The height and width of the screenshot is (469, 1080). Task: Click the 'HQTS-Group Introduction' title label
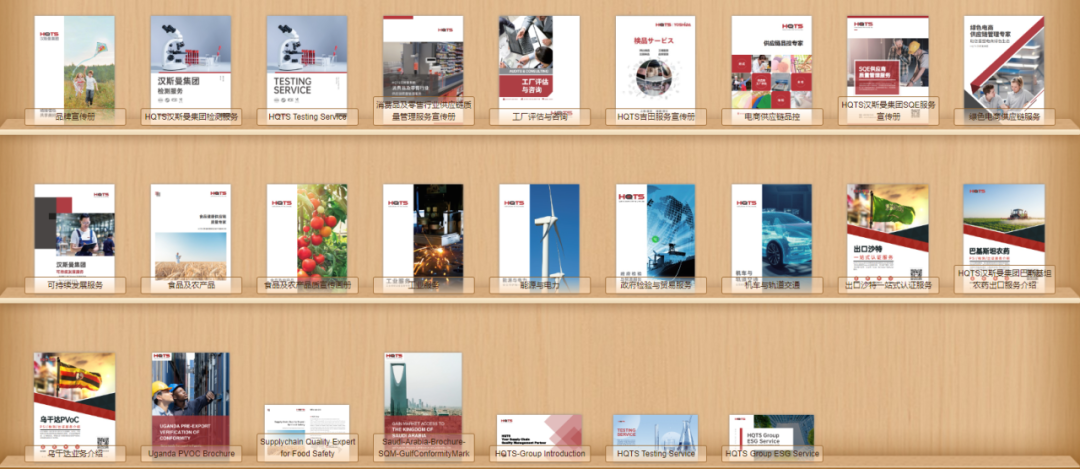[540, 454]
